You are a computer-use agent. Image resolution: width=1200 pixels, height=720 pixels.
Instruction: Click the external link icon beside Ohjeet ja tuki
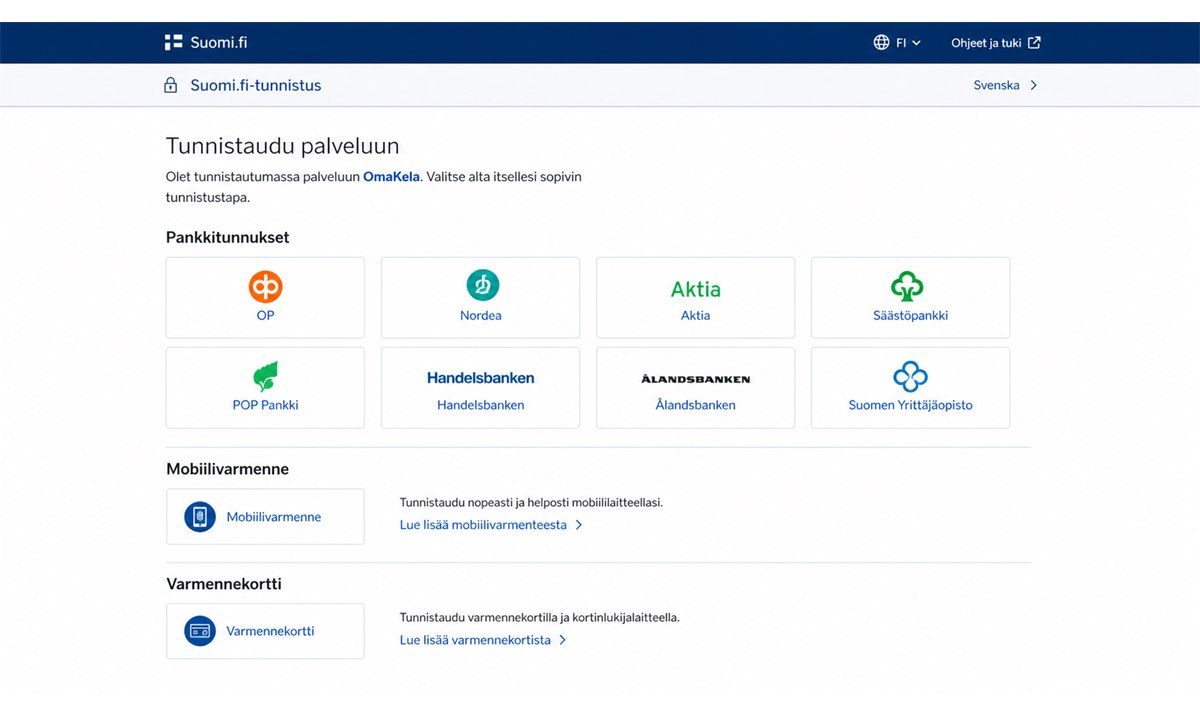pyautogui.click(x=1035, y=43)
